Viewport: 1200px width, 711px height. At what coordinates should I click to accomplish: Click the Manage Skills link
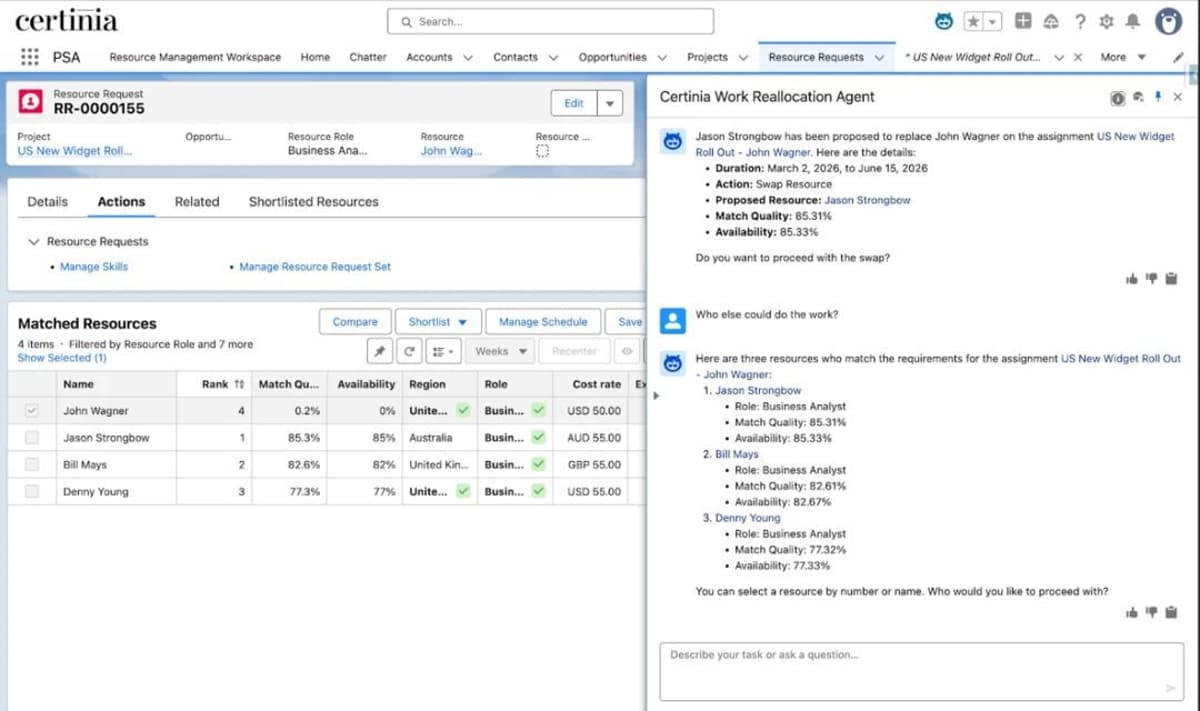point(93,266)
